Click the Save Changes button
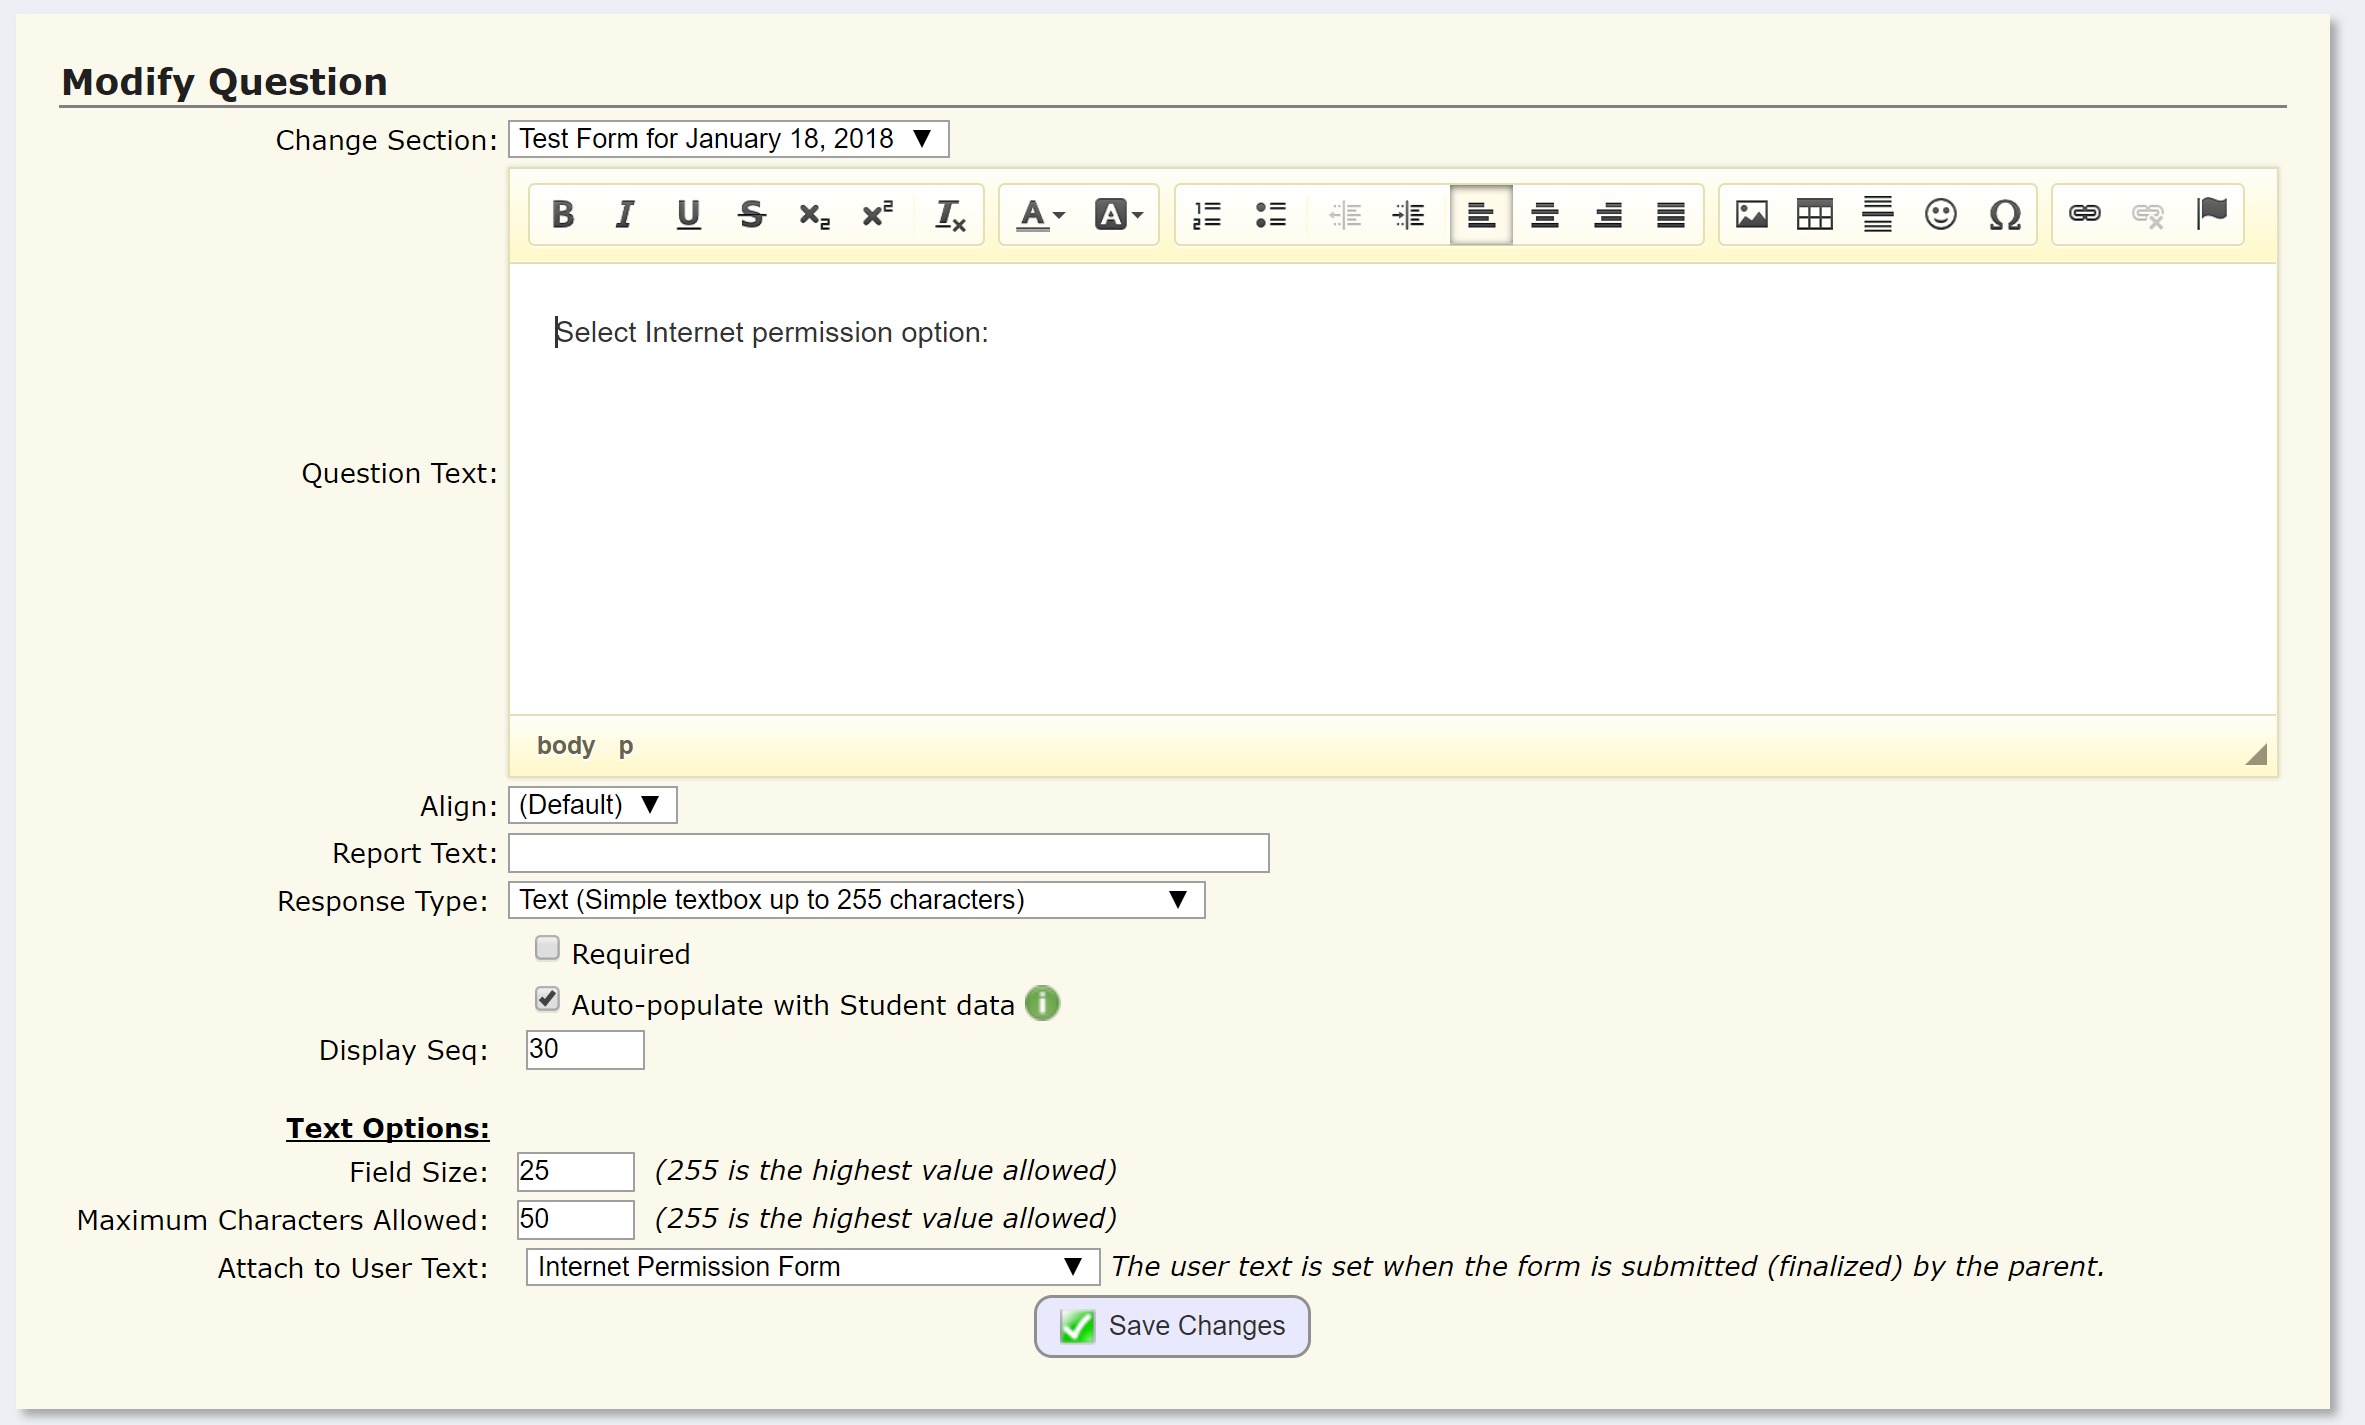Image resolution: width=2365 pixels, height=1425 pixels. click(x=1172, y=1326)
